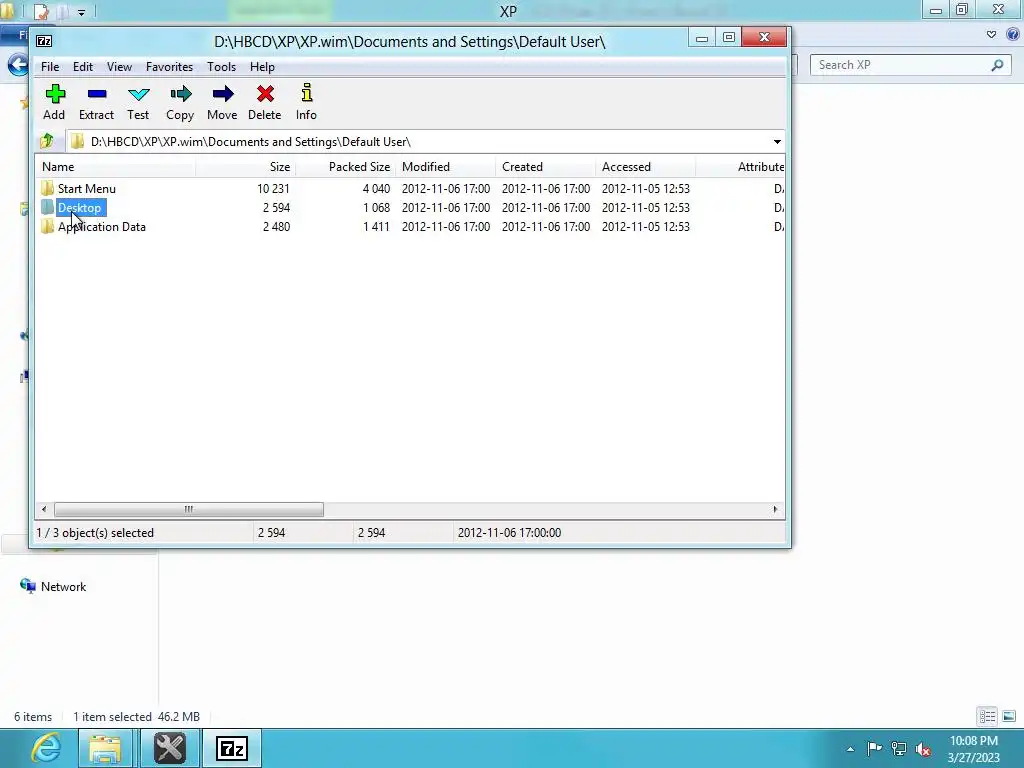Click horizontal scrollbar left arrow
Image resolution: width=1024 pixels, height=768 pixels.
click(x=44, y=509)
